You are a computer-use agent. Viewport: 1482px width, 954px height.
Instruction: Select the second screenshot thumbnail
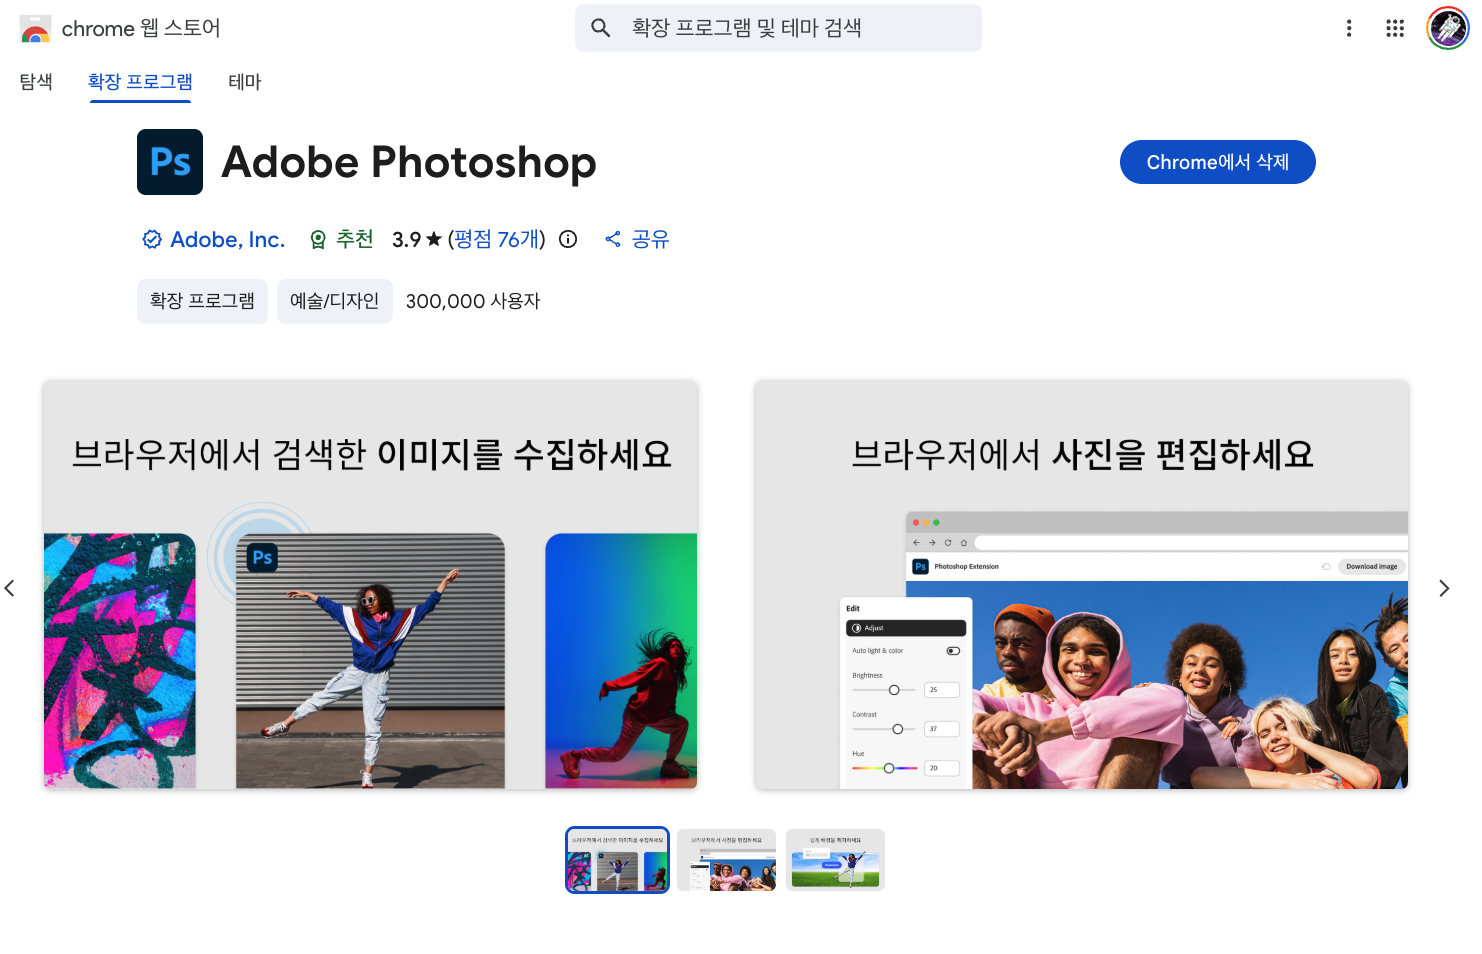(726, 860)
